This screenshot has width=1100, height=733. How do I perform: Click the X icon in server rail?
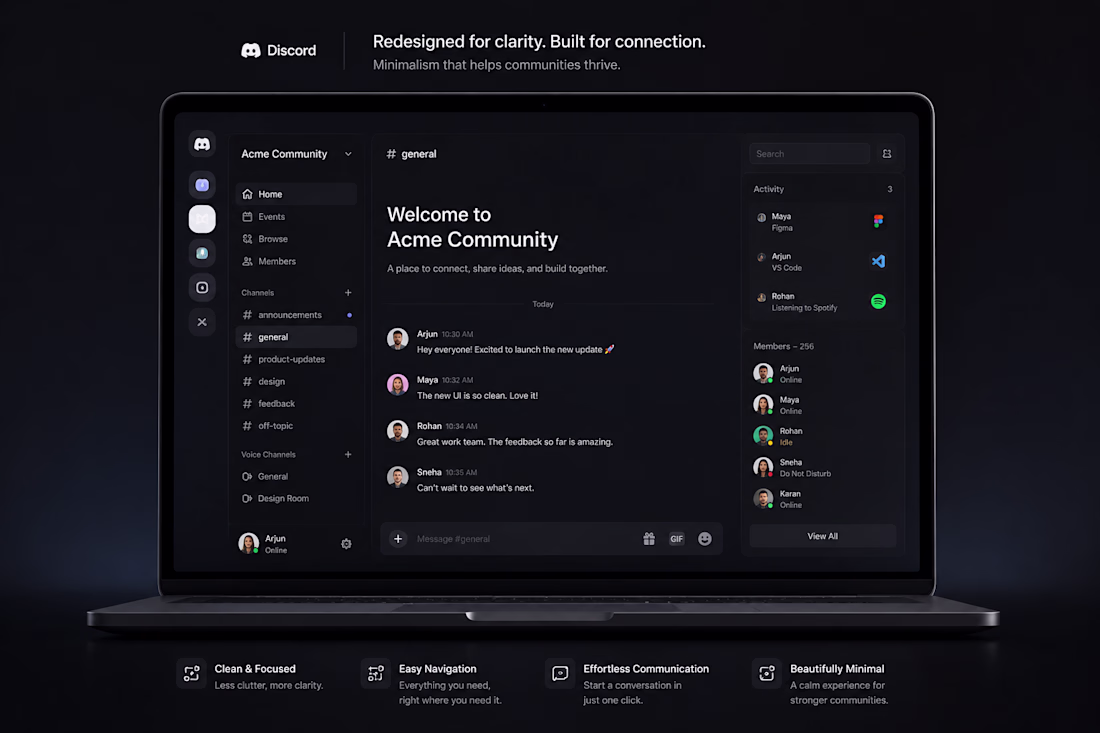click(202, 322)
